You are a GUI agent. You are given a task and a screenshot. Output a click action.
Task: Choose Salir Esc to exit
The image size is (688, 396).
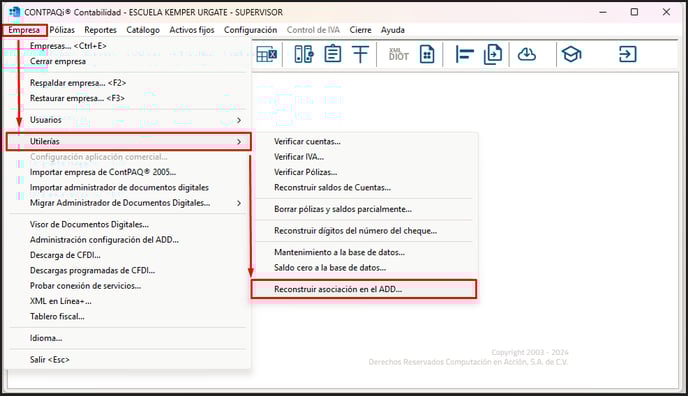(128, 360)
